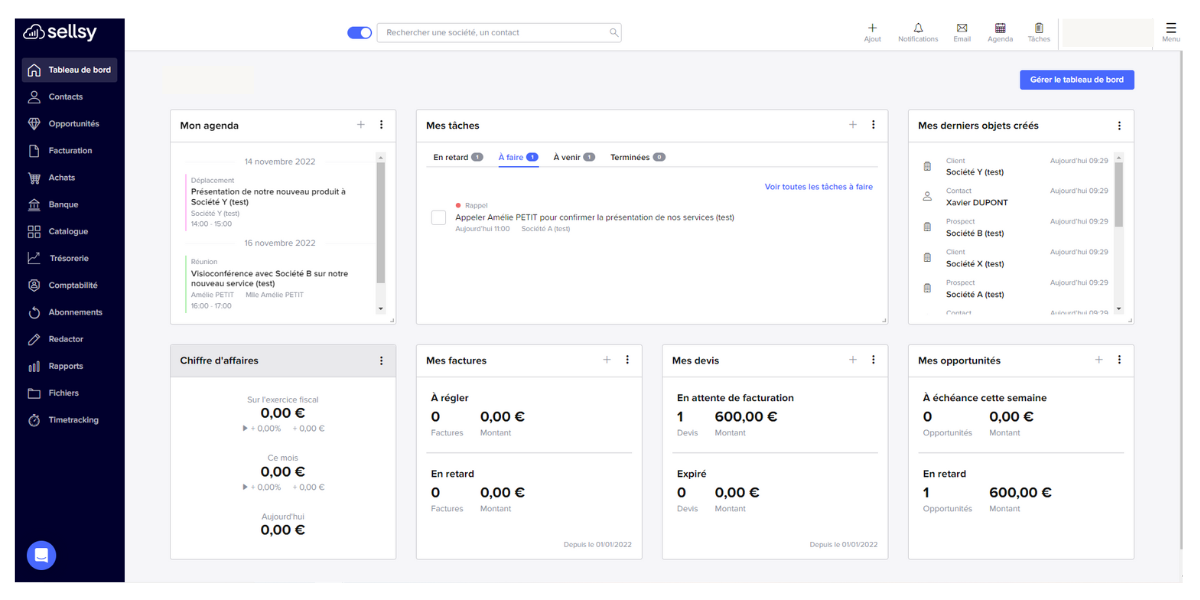The image size is (1200, 600).
Task: Open the chat support bubble
Action: [x=41, y=555]
